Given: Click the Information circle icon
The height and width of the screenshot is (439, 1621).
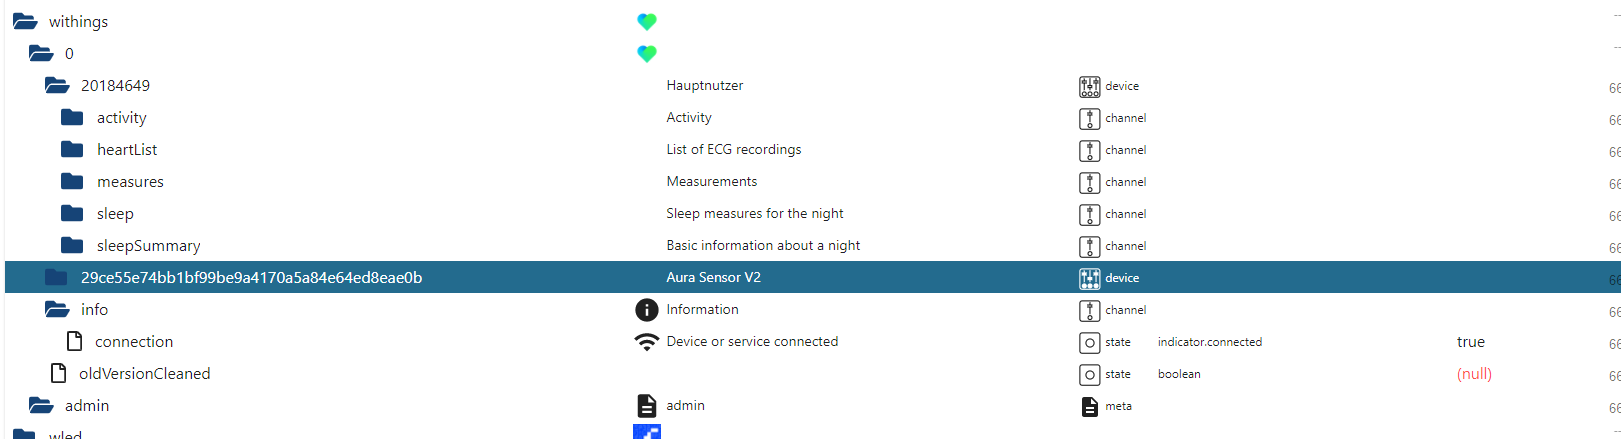Looking at the screenshot, I should (647, 310).
